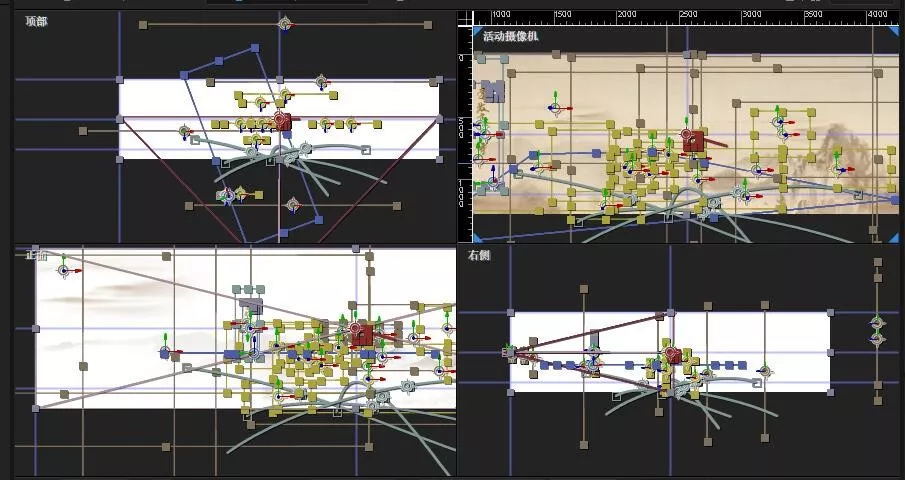This screenshot has width=905, height=480.
Task: Select the red camera box in 顶部 view
Action: point(285,122)
